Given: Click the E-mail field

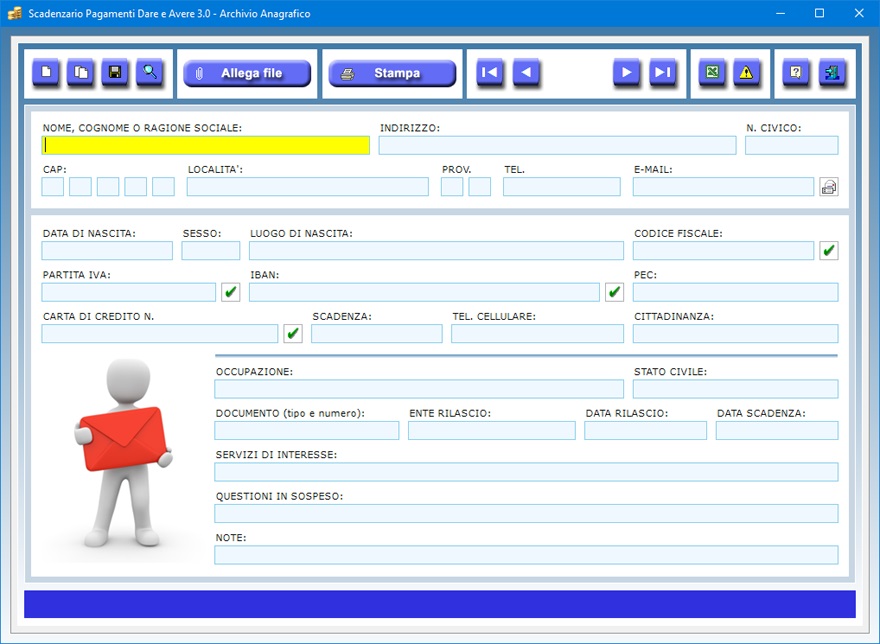Looking at the screenshot, I should [723, 187].
